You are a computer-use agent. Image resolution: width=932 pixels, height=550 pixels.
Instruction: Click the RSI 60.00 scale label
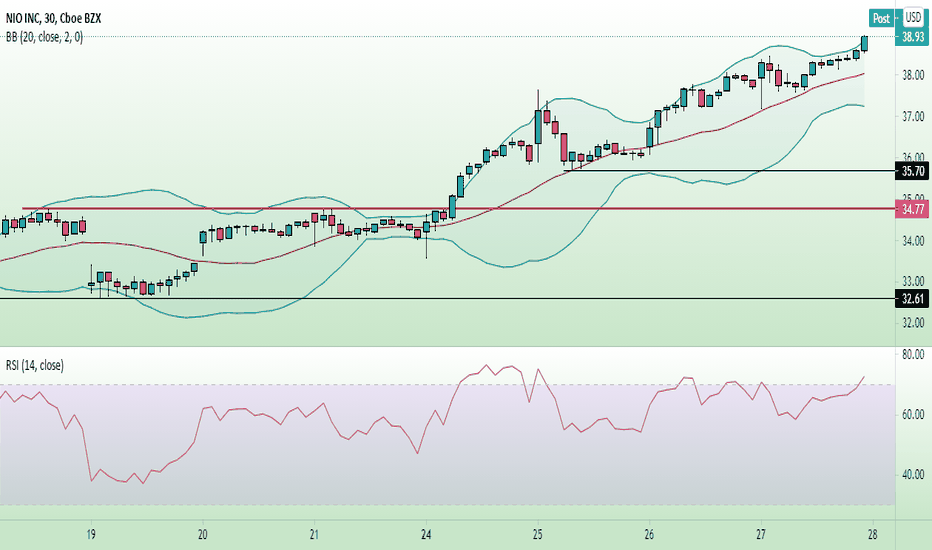(913, 414)
